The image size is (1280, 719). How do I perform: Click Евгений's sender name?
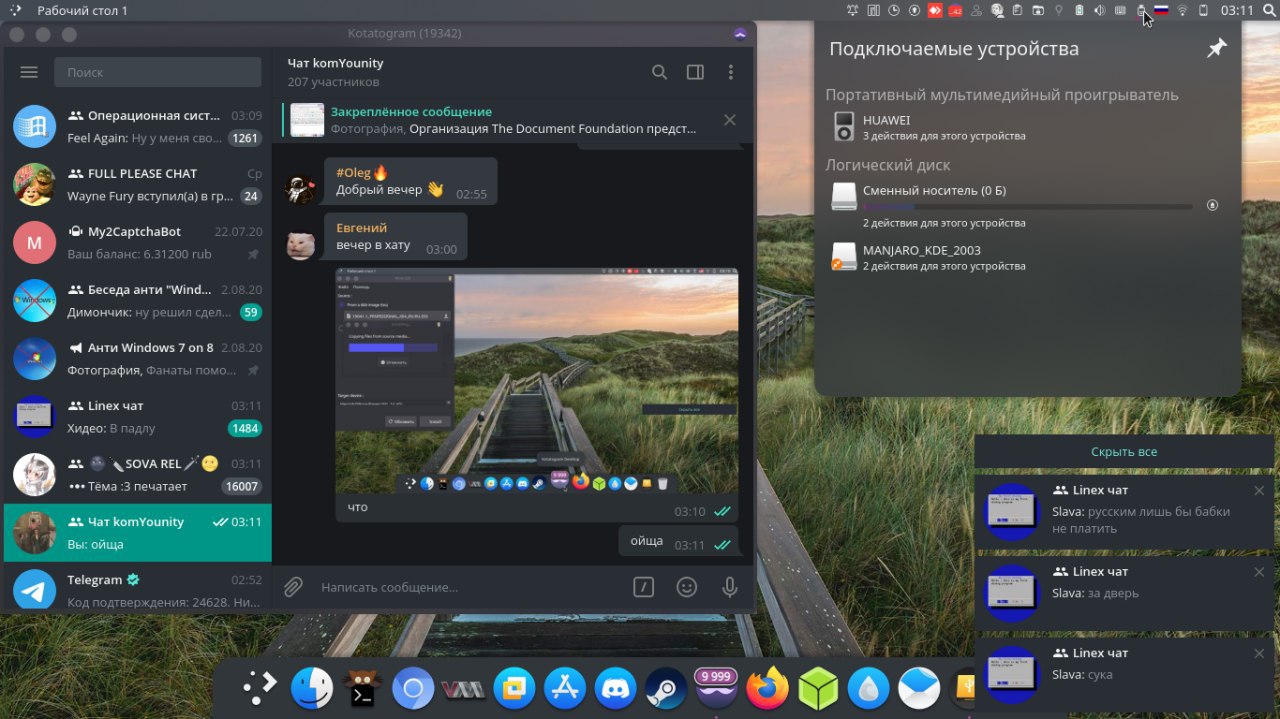(x=361, y=228)
